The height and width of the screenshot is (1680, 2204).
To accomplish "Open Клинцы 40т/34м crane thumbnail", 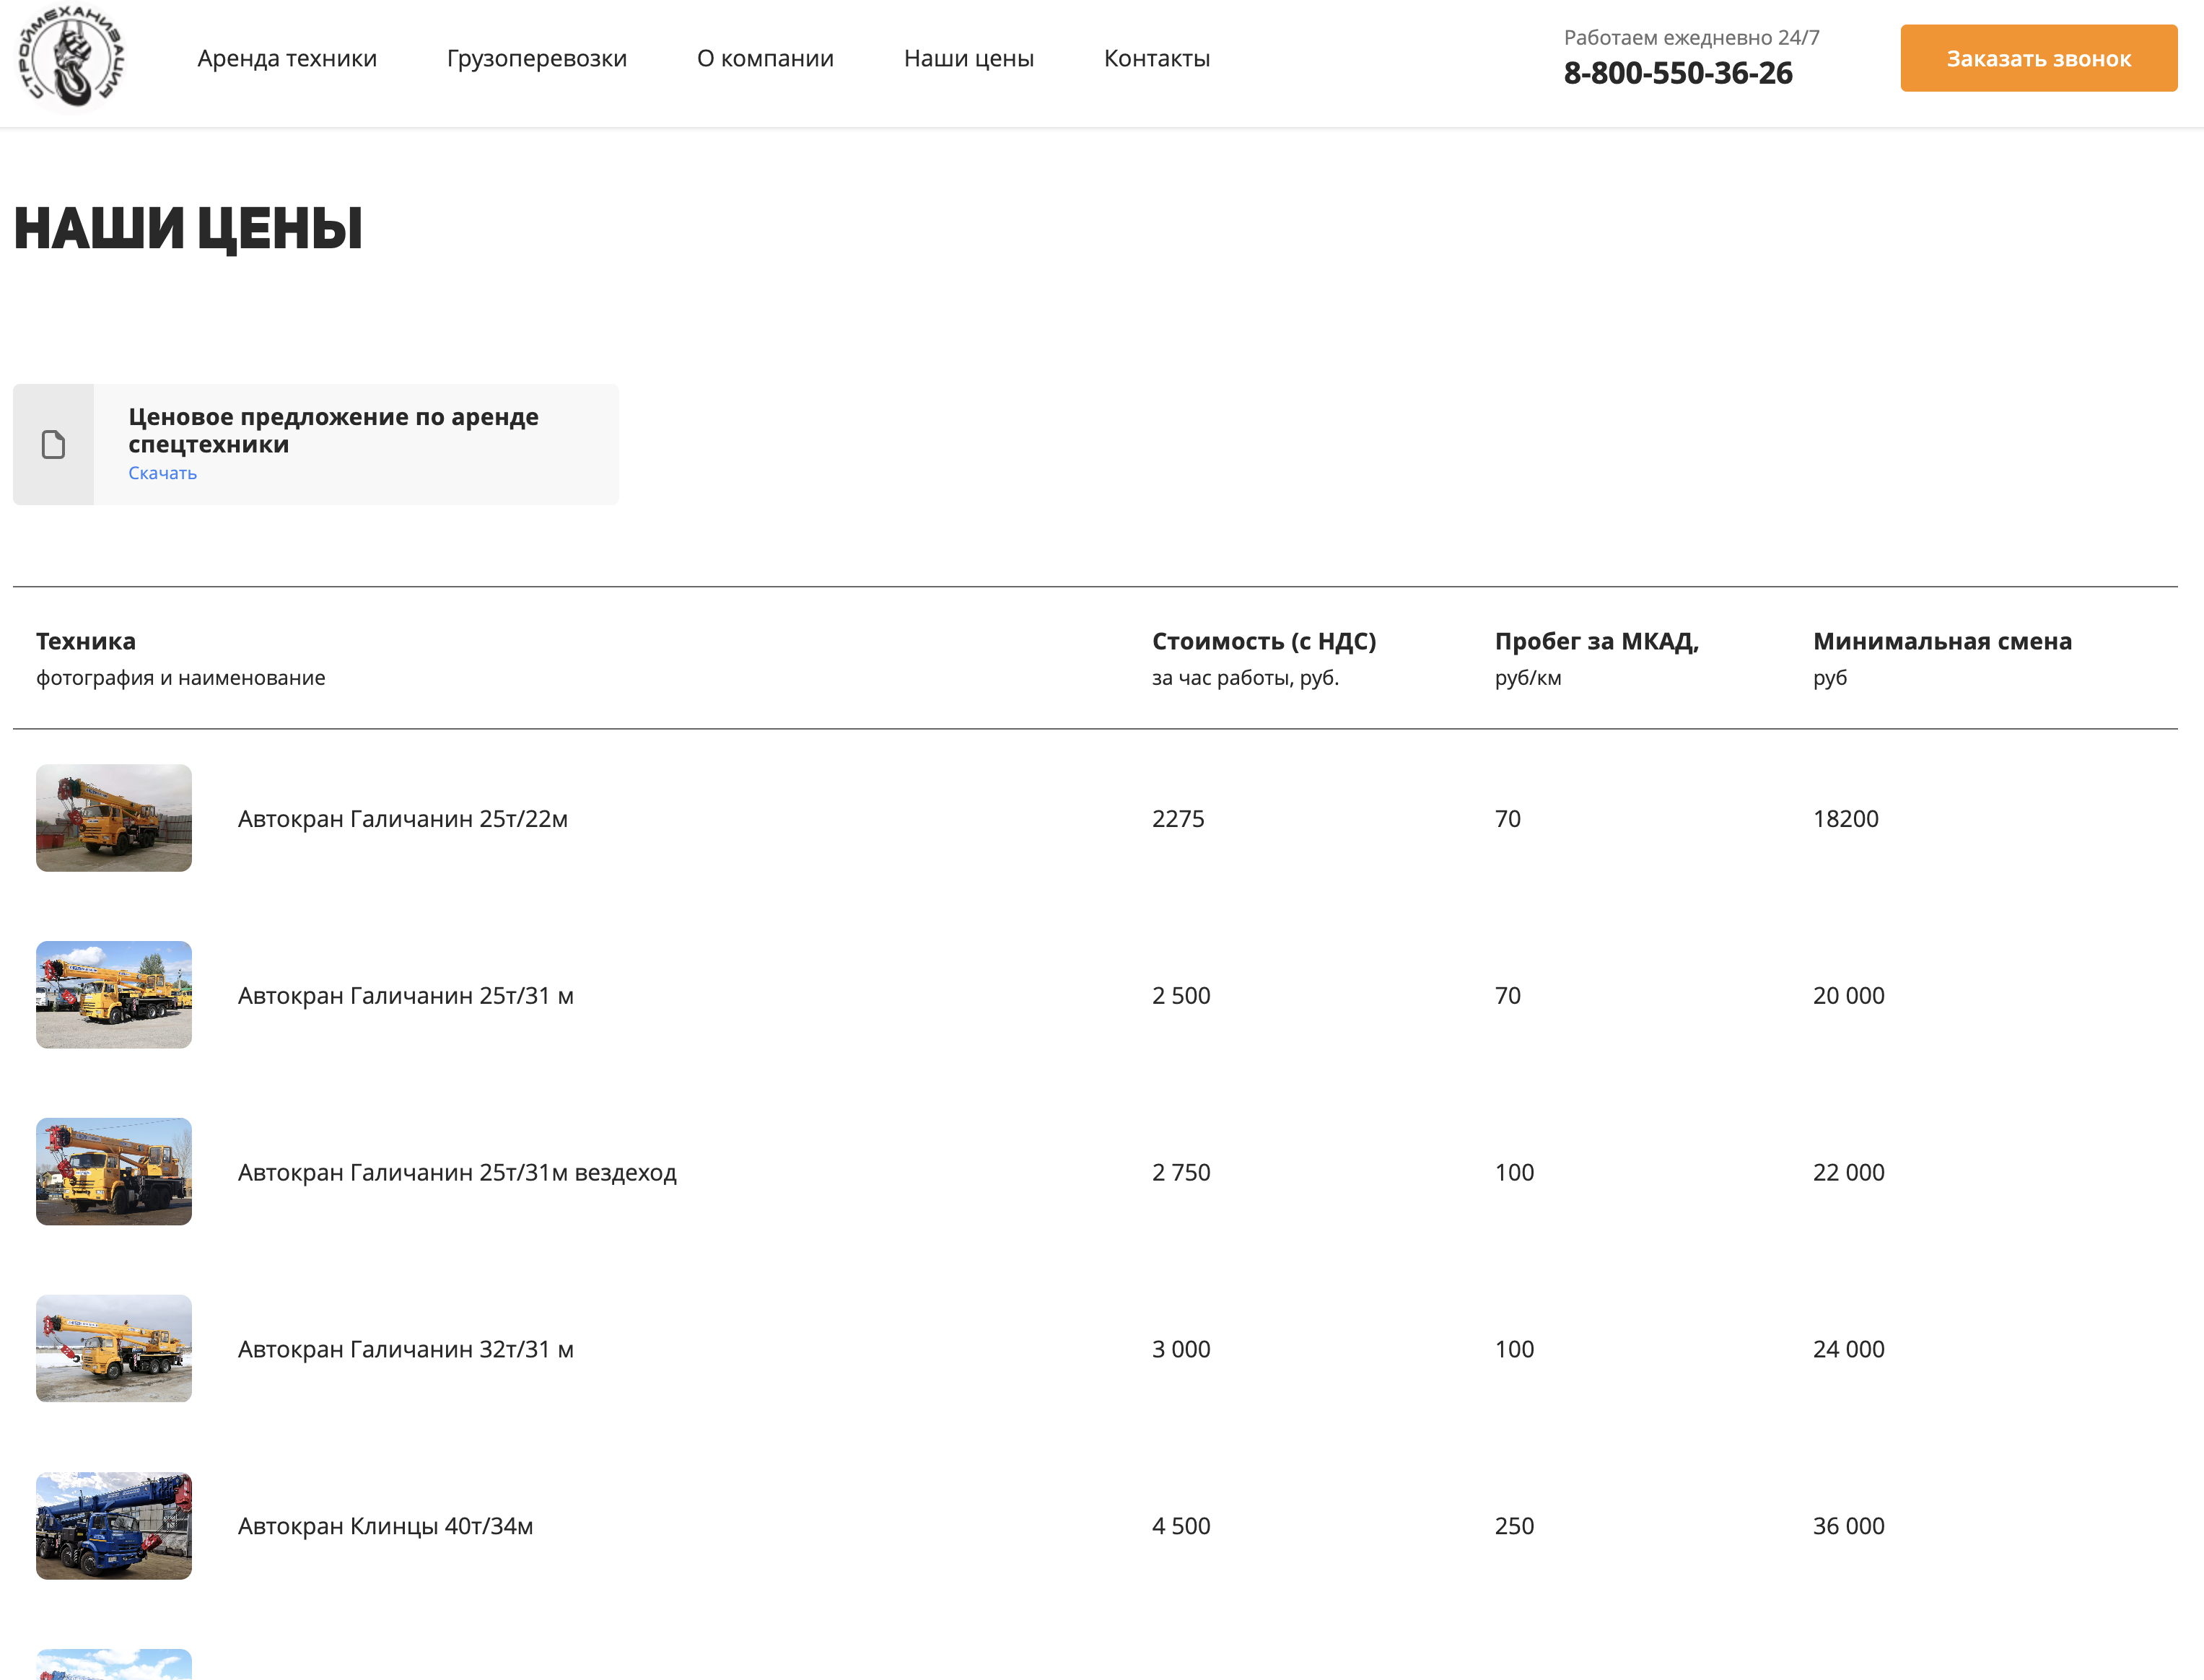I will coord(114,1526).
